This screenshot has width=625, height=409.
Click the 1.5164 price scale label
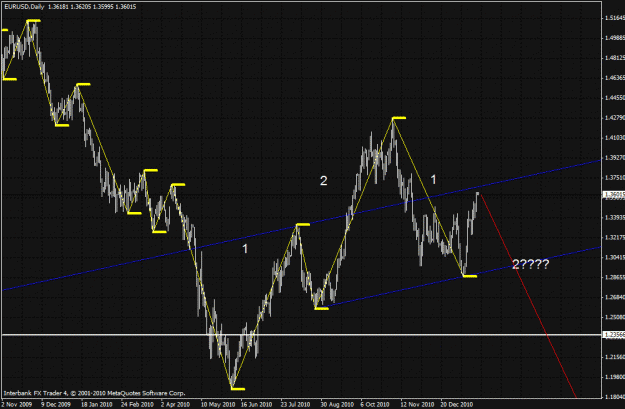point(615,18)
